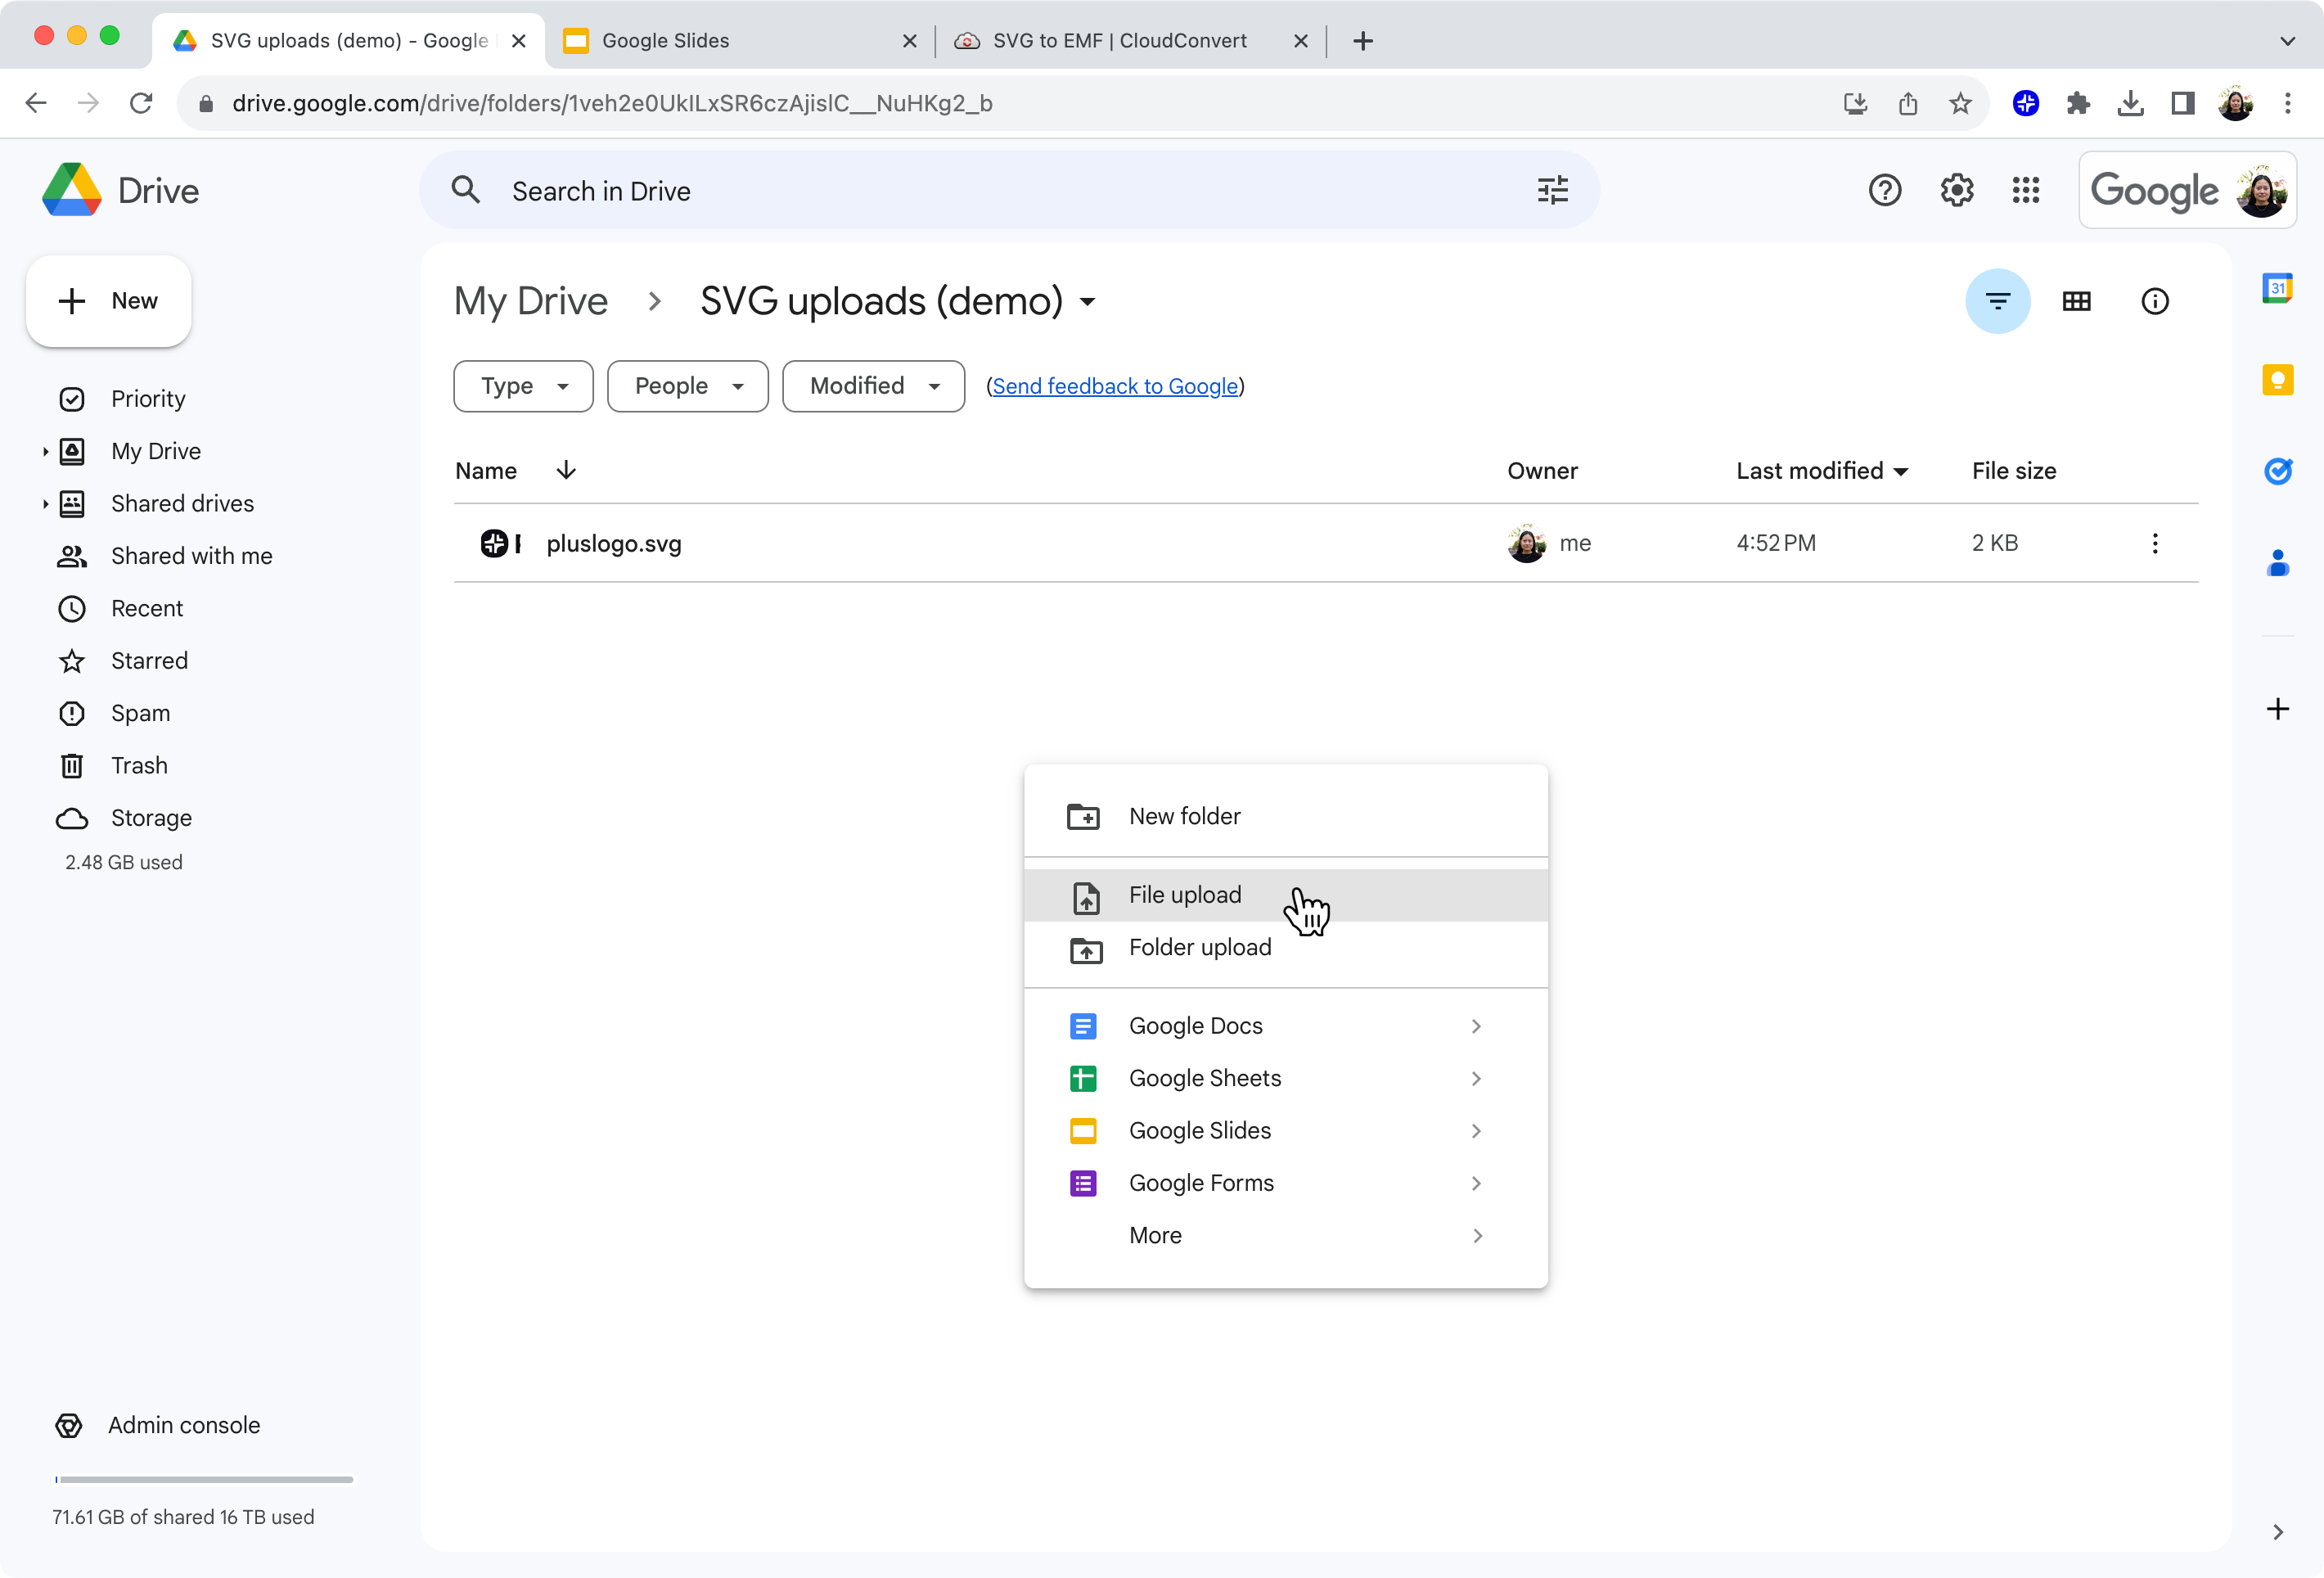Open the Help question mark menu

pos(1884,190)
